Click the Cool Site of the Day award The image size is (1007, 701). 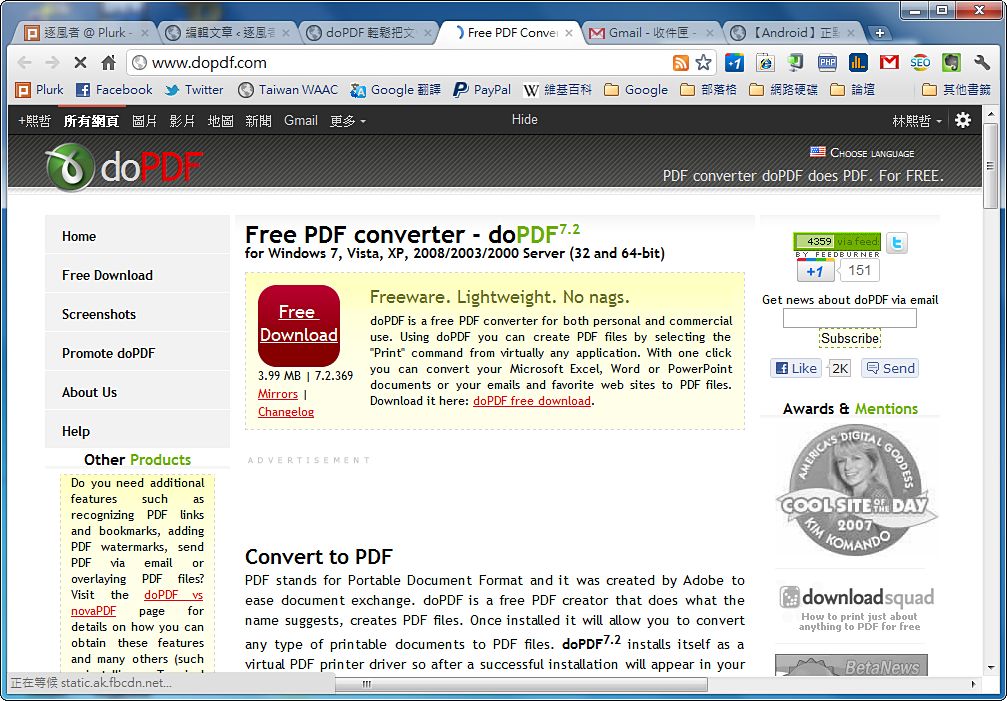click(855, 492)
